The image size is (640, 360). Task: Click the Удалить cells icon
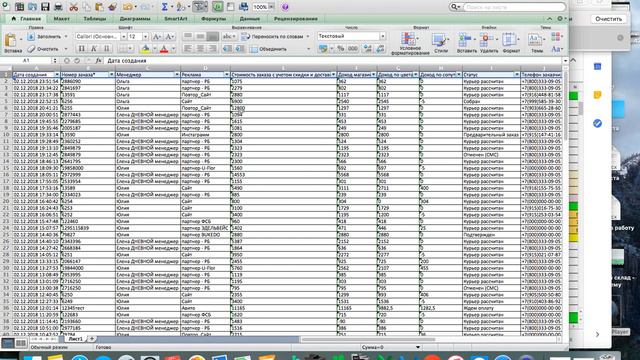(486, 40)
